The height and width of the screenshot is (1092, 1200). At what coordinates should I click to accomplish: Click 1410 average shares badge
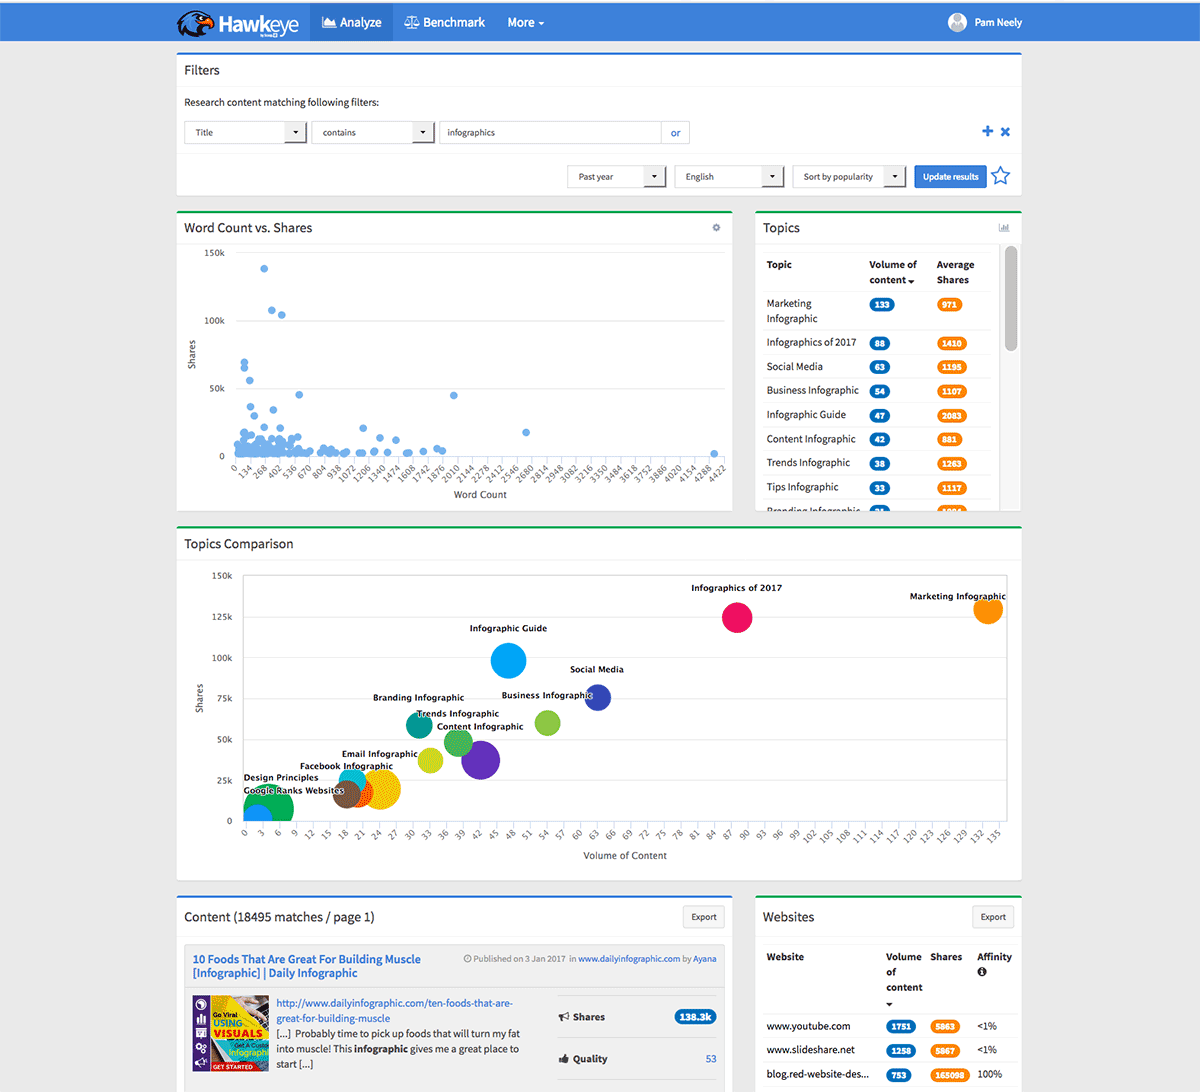point(951,343)
